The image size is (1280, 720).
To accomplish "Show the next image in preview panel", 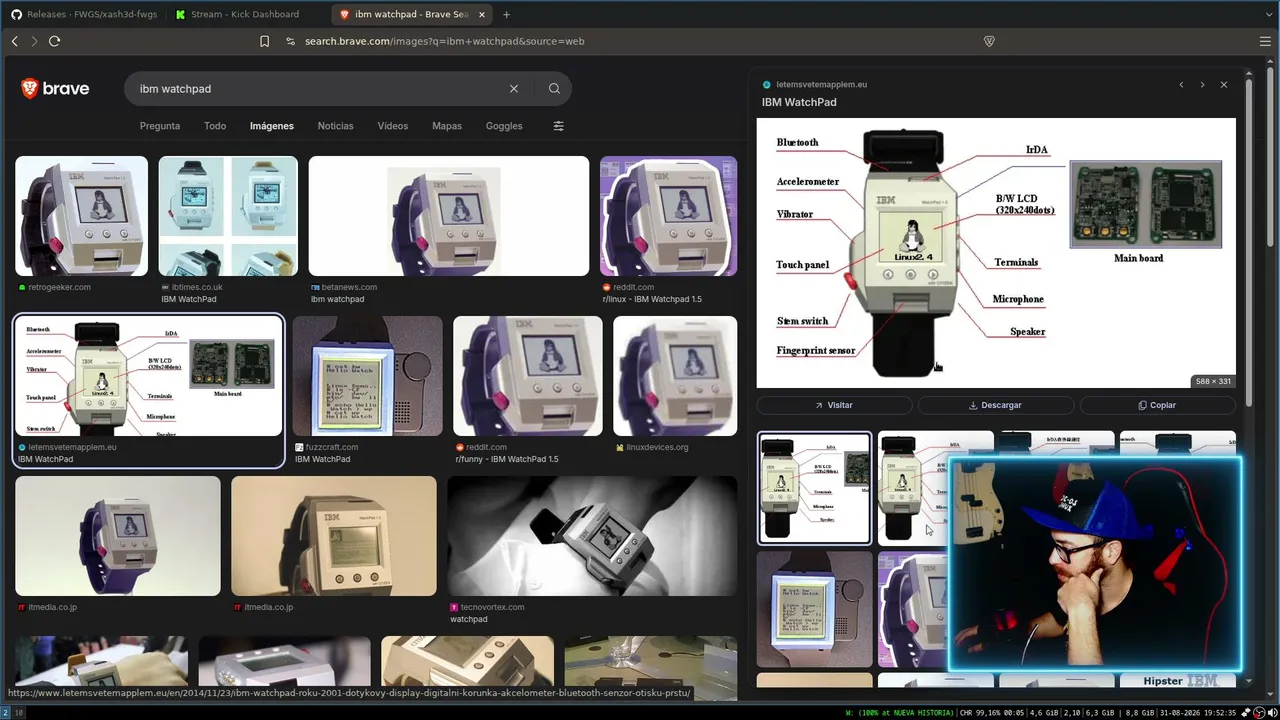I will pos(1202,85).
